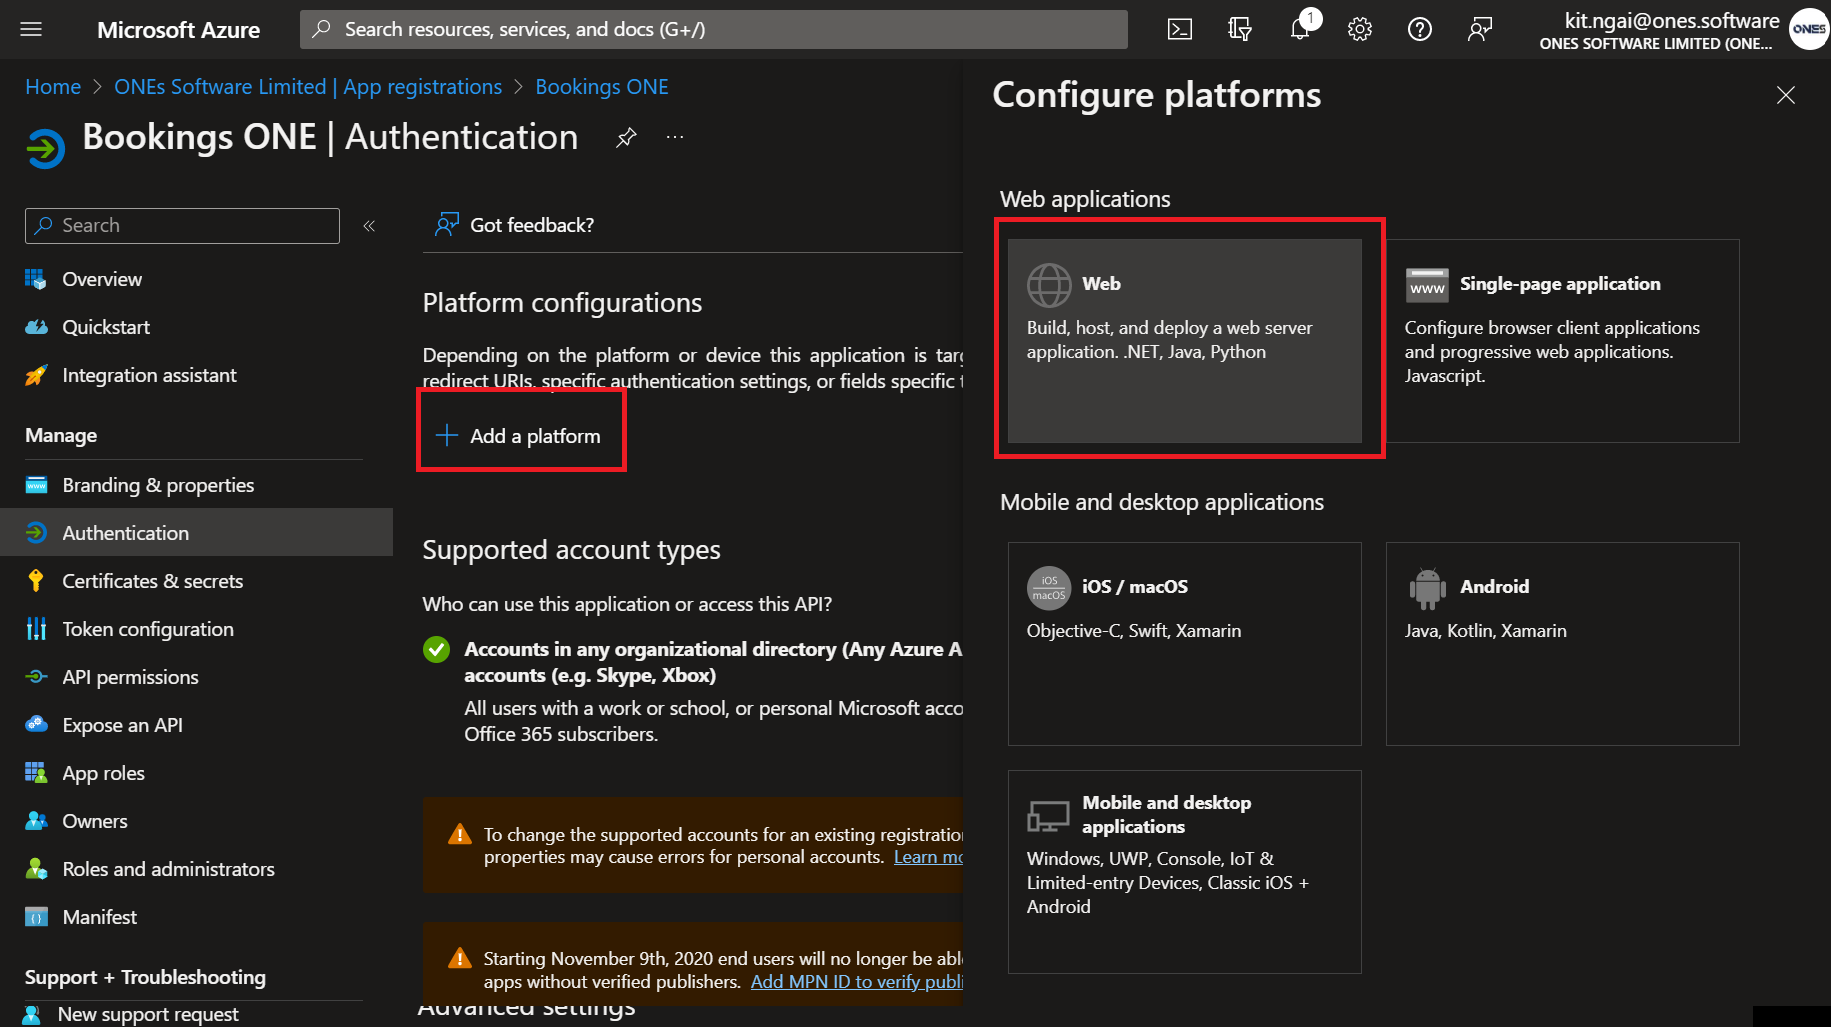Go to Certificates & secrets
This screenshot has width=1831, height=1027.
coord(152,581)
